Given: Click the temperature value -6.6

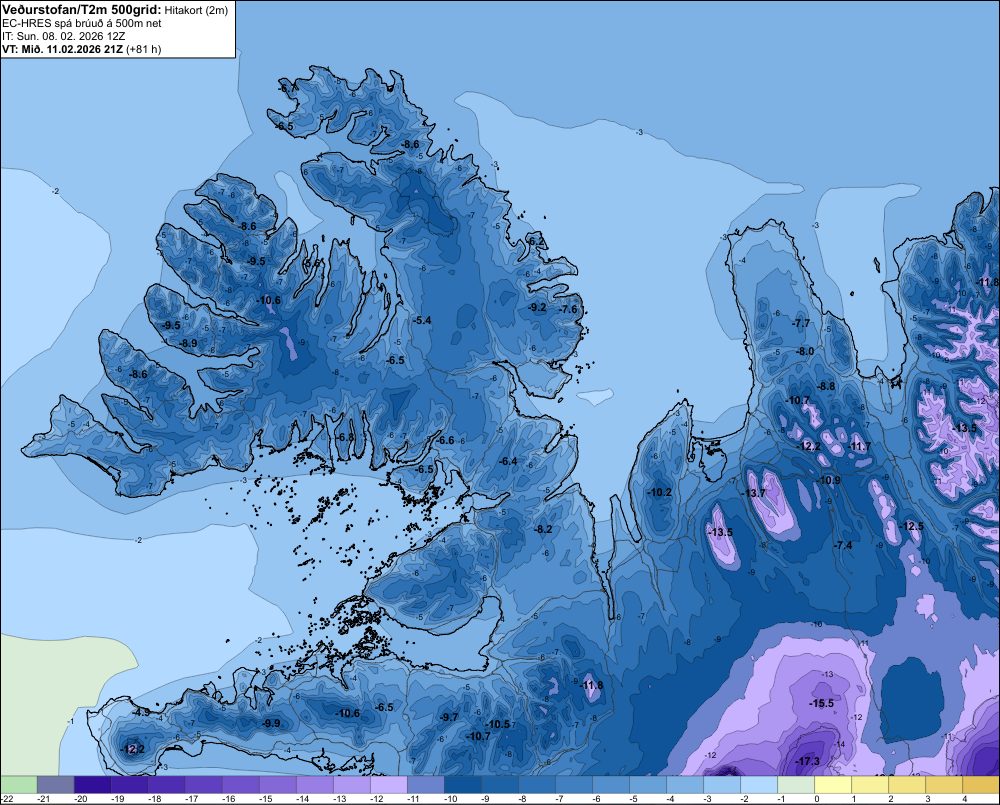Looking at the screenshot, I should pos(445,440).
